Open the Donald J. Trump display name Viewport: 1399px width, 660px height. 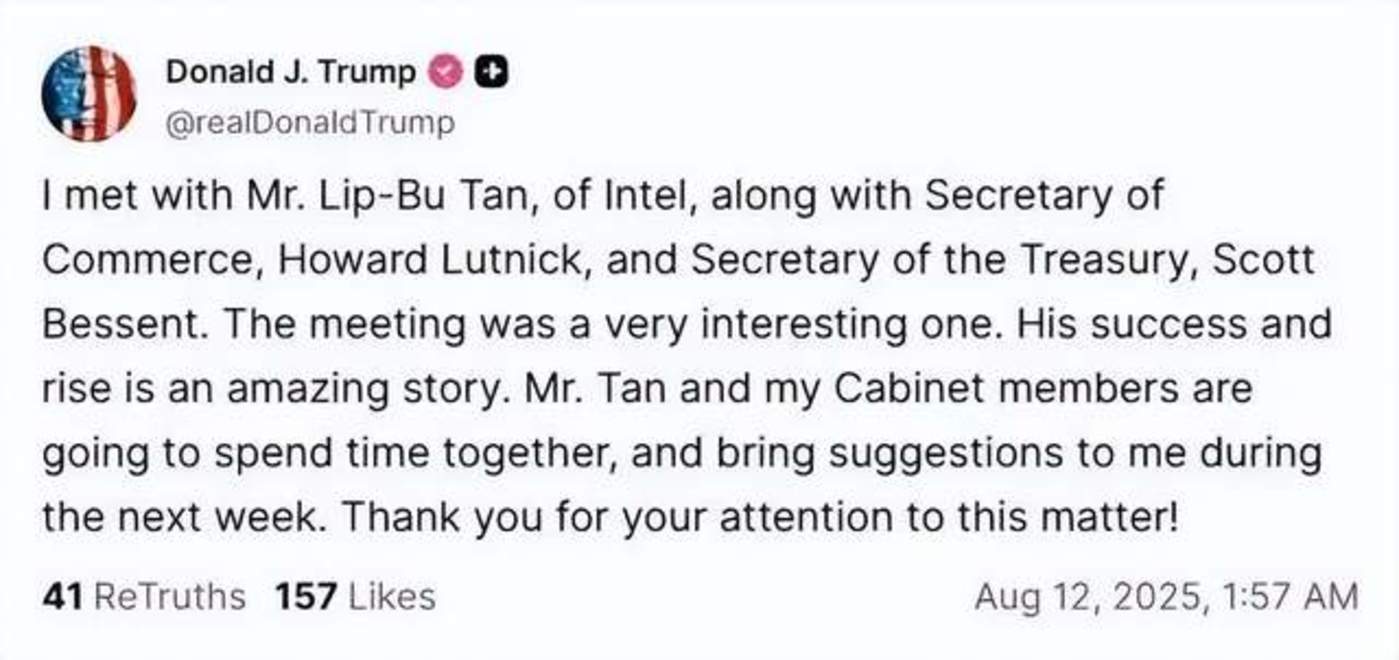tap(290, 72)
